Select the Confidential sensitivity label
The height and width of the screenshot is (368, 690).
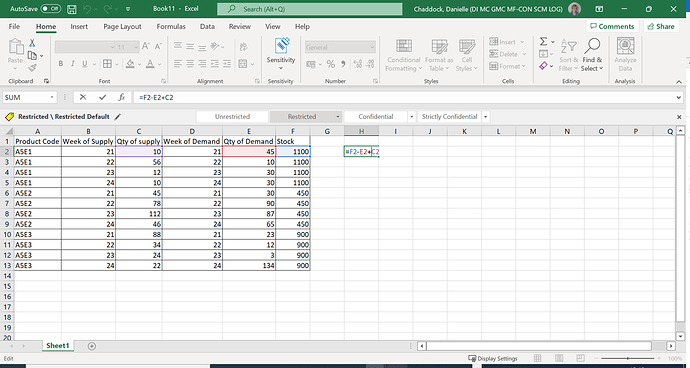pyautogui.click(x=375, y=117)
